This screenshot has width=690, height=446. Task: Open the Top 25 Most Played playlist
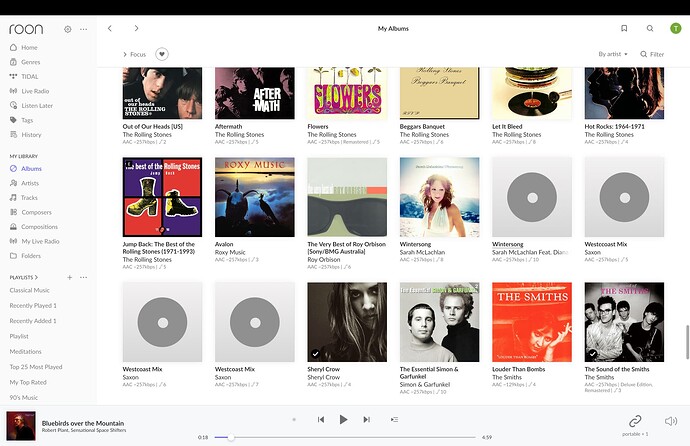click(36, 367)
